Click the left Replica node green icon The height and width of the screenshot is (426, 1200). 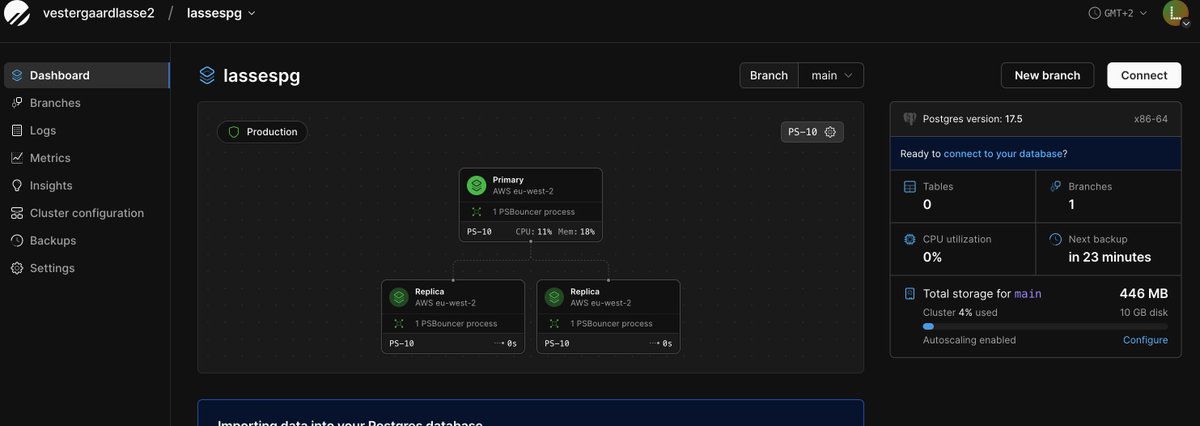pos(399,297)
